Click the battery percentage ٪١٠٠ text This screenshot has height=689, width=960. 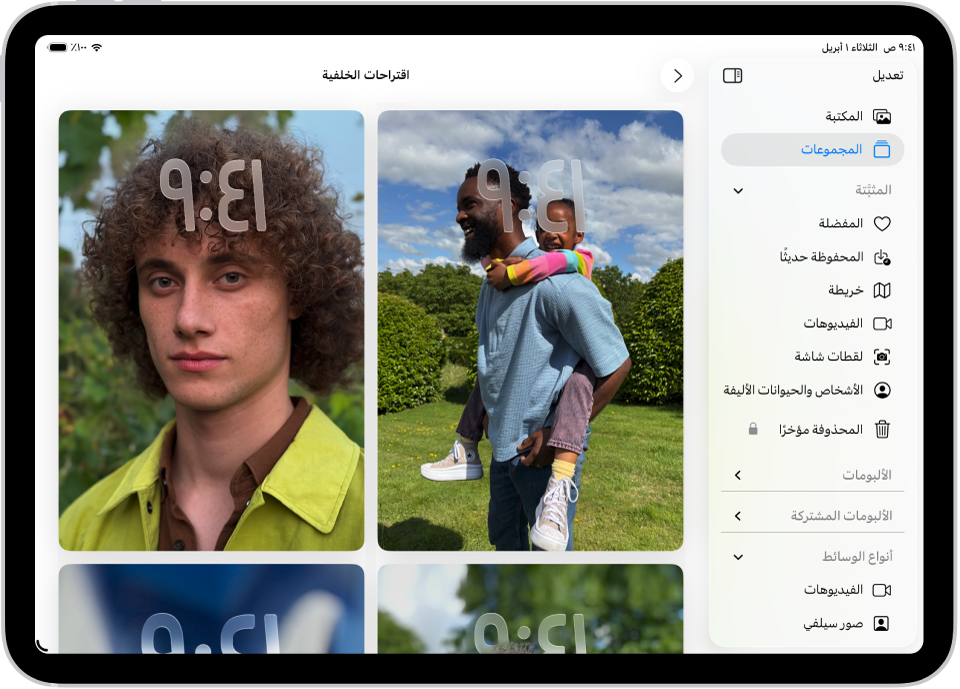pyautogui.click(x=78, y=47)
